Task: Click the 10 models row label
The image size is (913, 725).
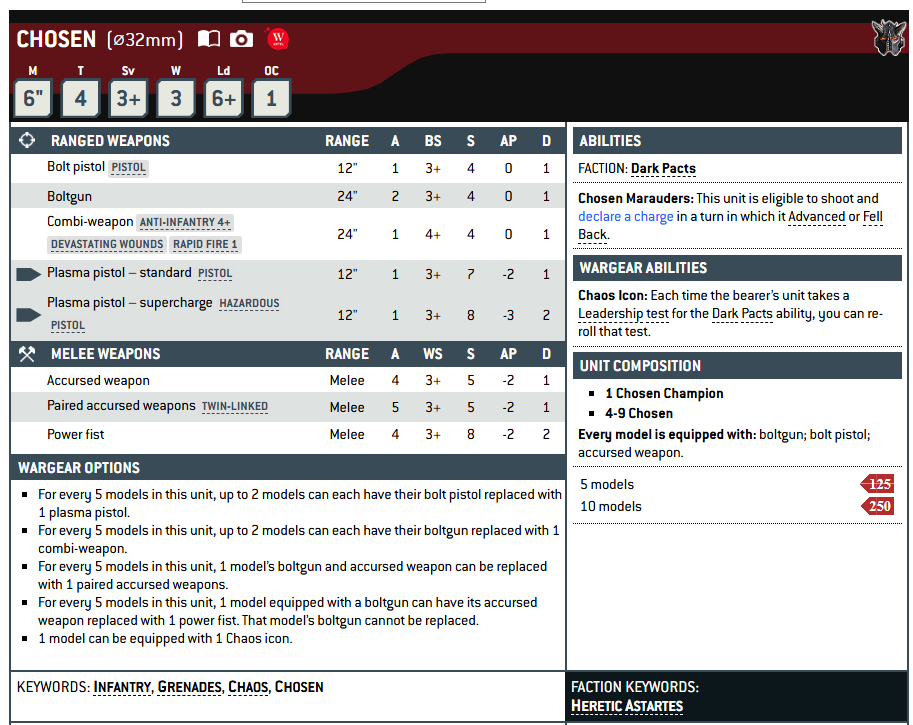Action: coord(610,507)
